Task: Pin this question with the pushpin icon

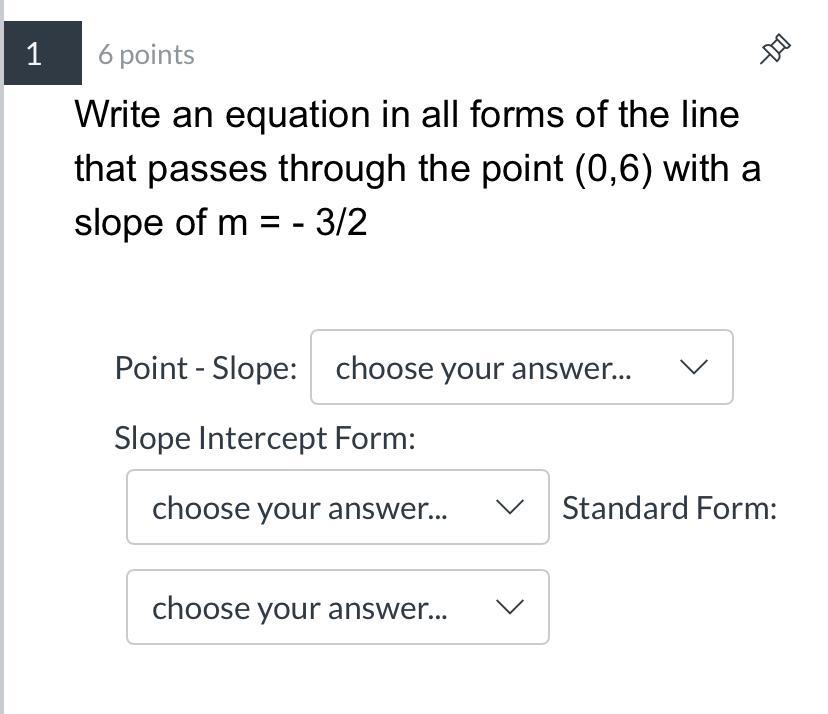Action: [x=775, y=50]
